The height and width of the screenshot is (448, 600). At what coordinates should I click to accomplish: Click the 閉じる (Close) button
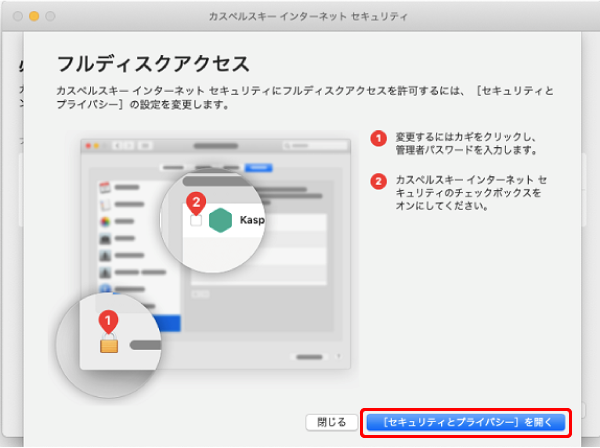[331, 422]
